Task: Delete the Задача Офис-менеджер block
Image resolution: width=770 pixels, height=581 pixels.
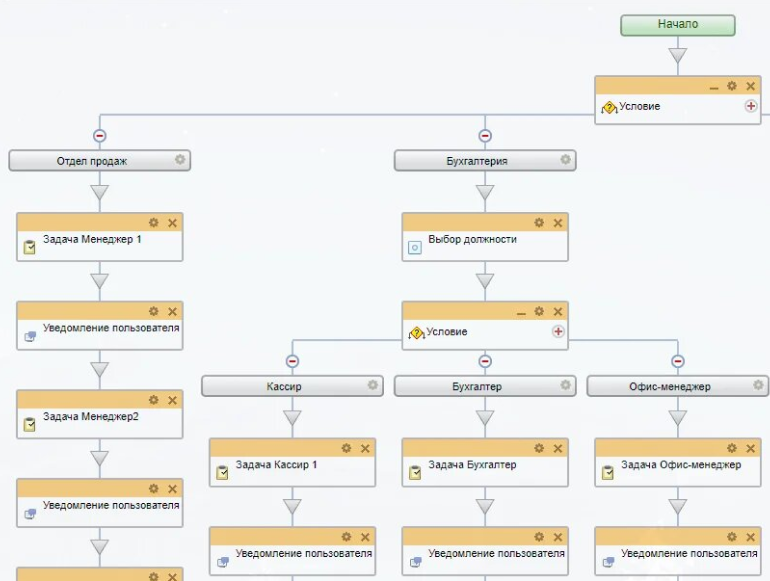Action: pos(750,448)
